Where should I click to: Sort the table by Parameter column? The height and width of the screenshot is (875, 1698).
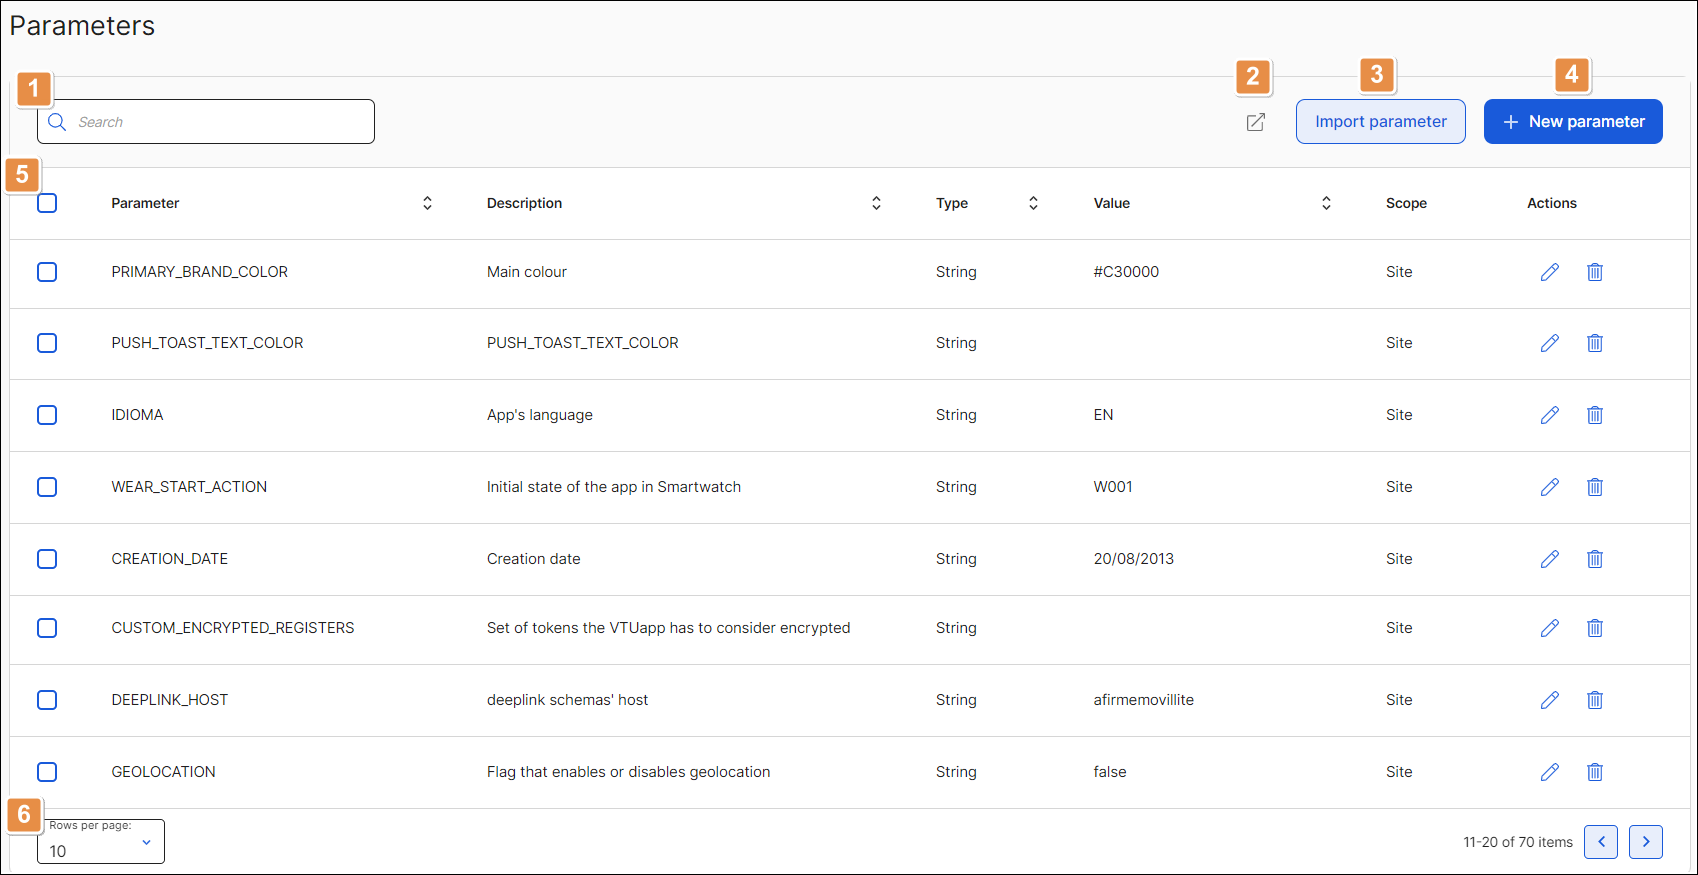click(x=427, y=203)
